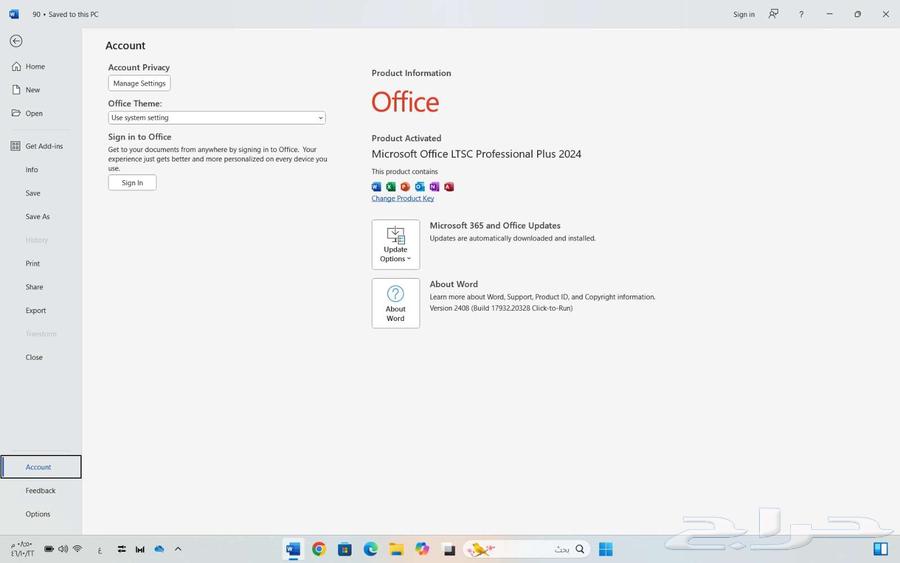Click the Sign In button under Sign in to Office
Viewport: 900px width, 563px height.
pos(132,183)
